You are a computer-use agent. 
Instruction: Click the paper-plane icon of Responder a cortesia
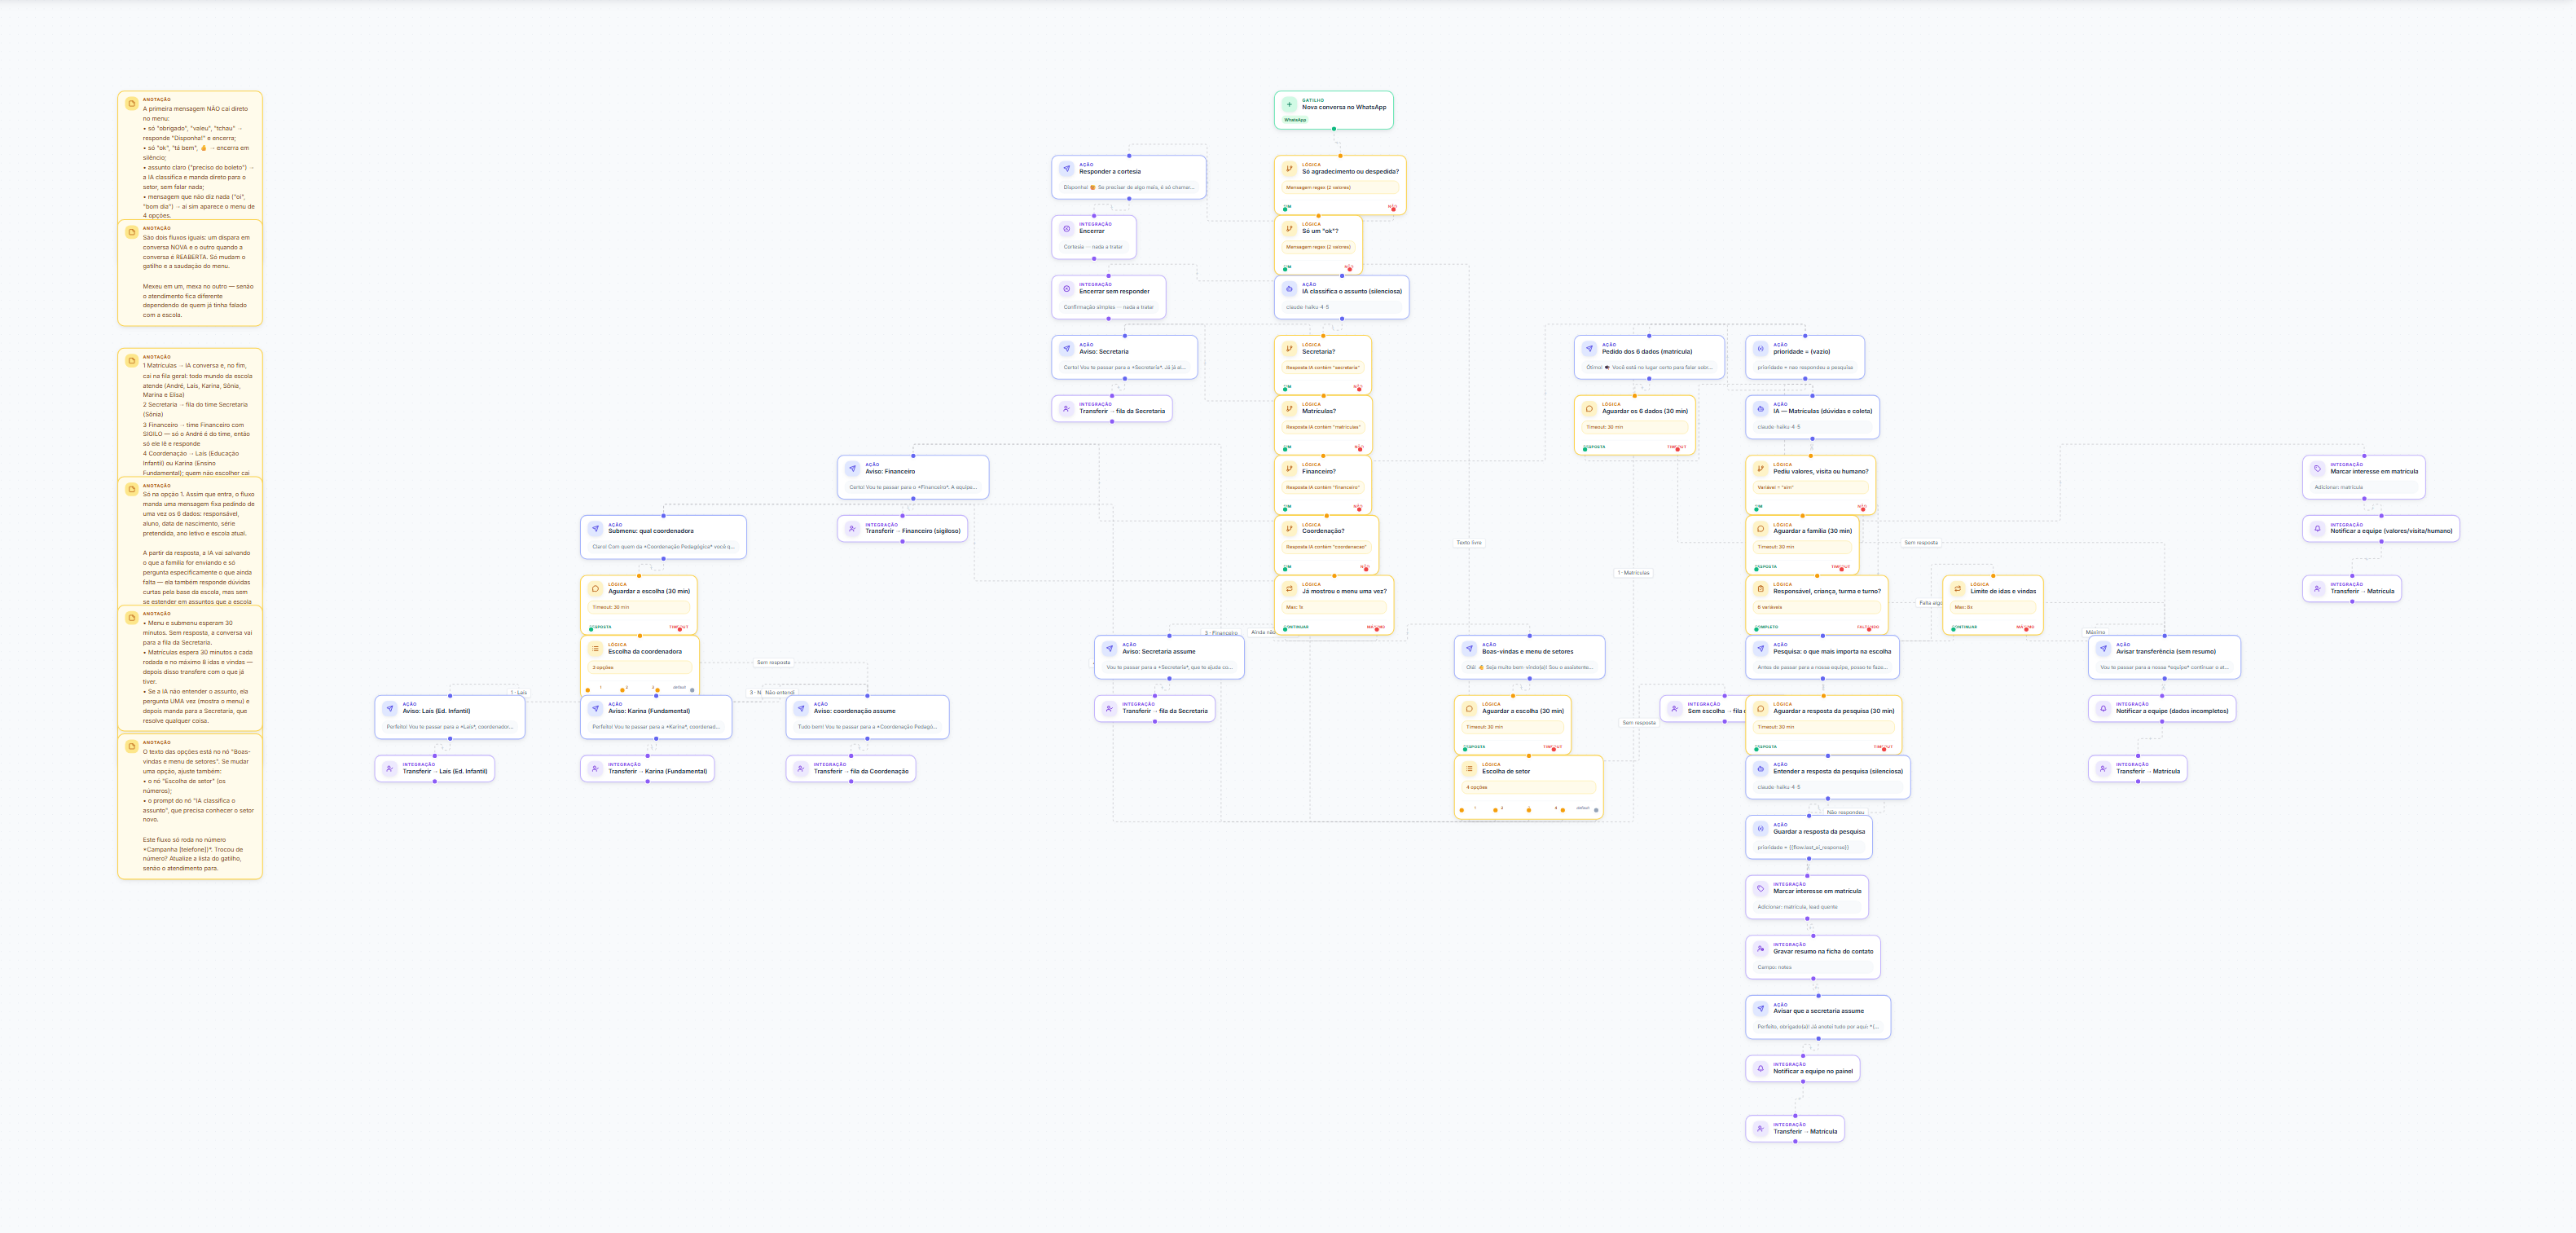(1066, 168)
